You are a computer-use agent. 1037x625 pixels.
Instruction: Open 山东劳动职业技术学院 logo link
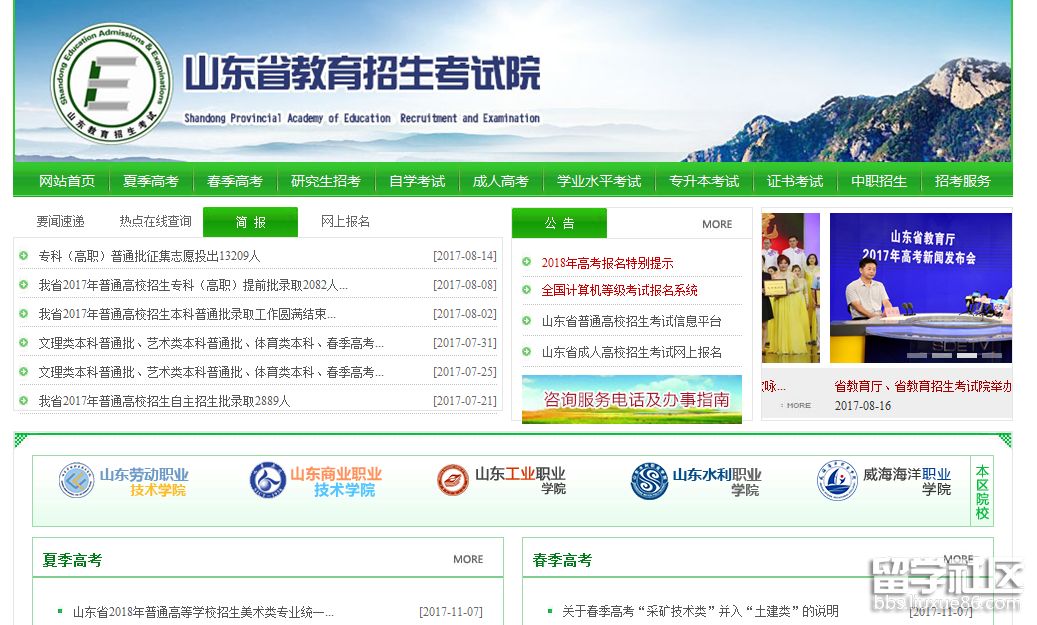[x=124, y=481]
